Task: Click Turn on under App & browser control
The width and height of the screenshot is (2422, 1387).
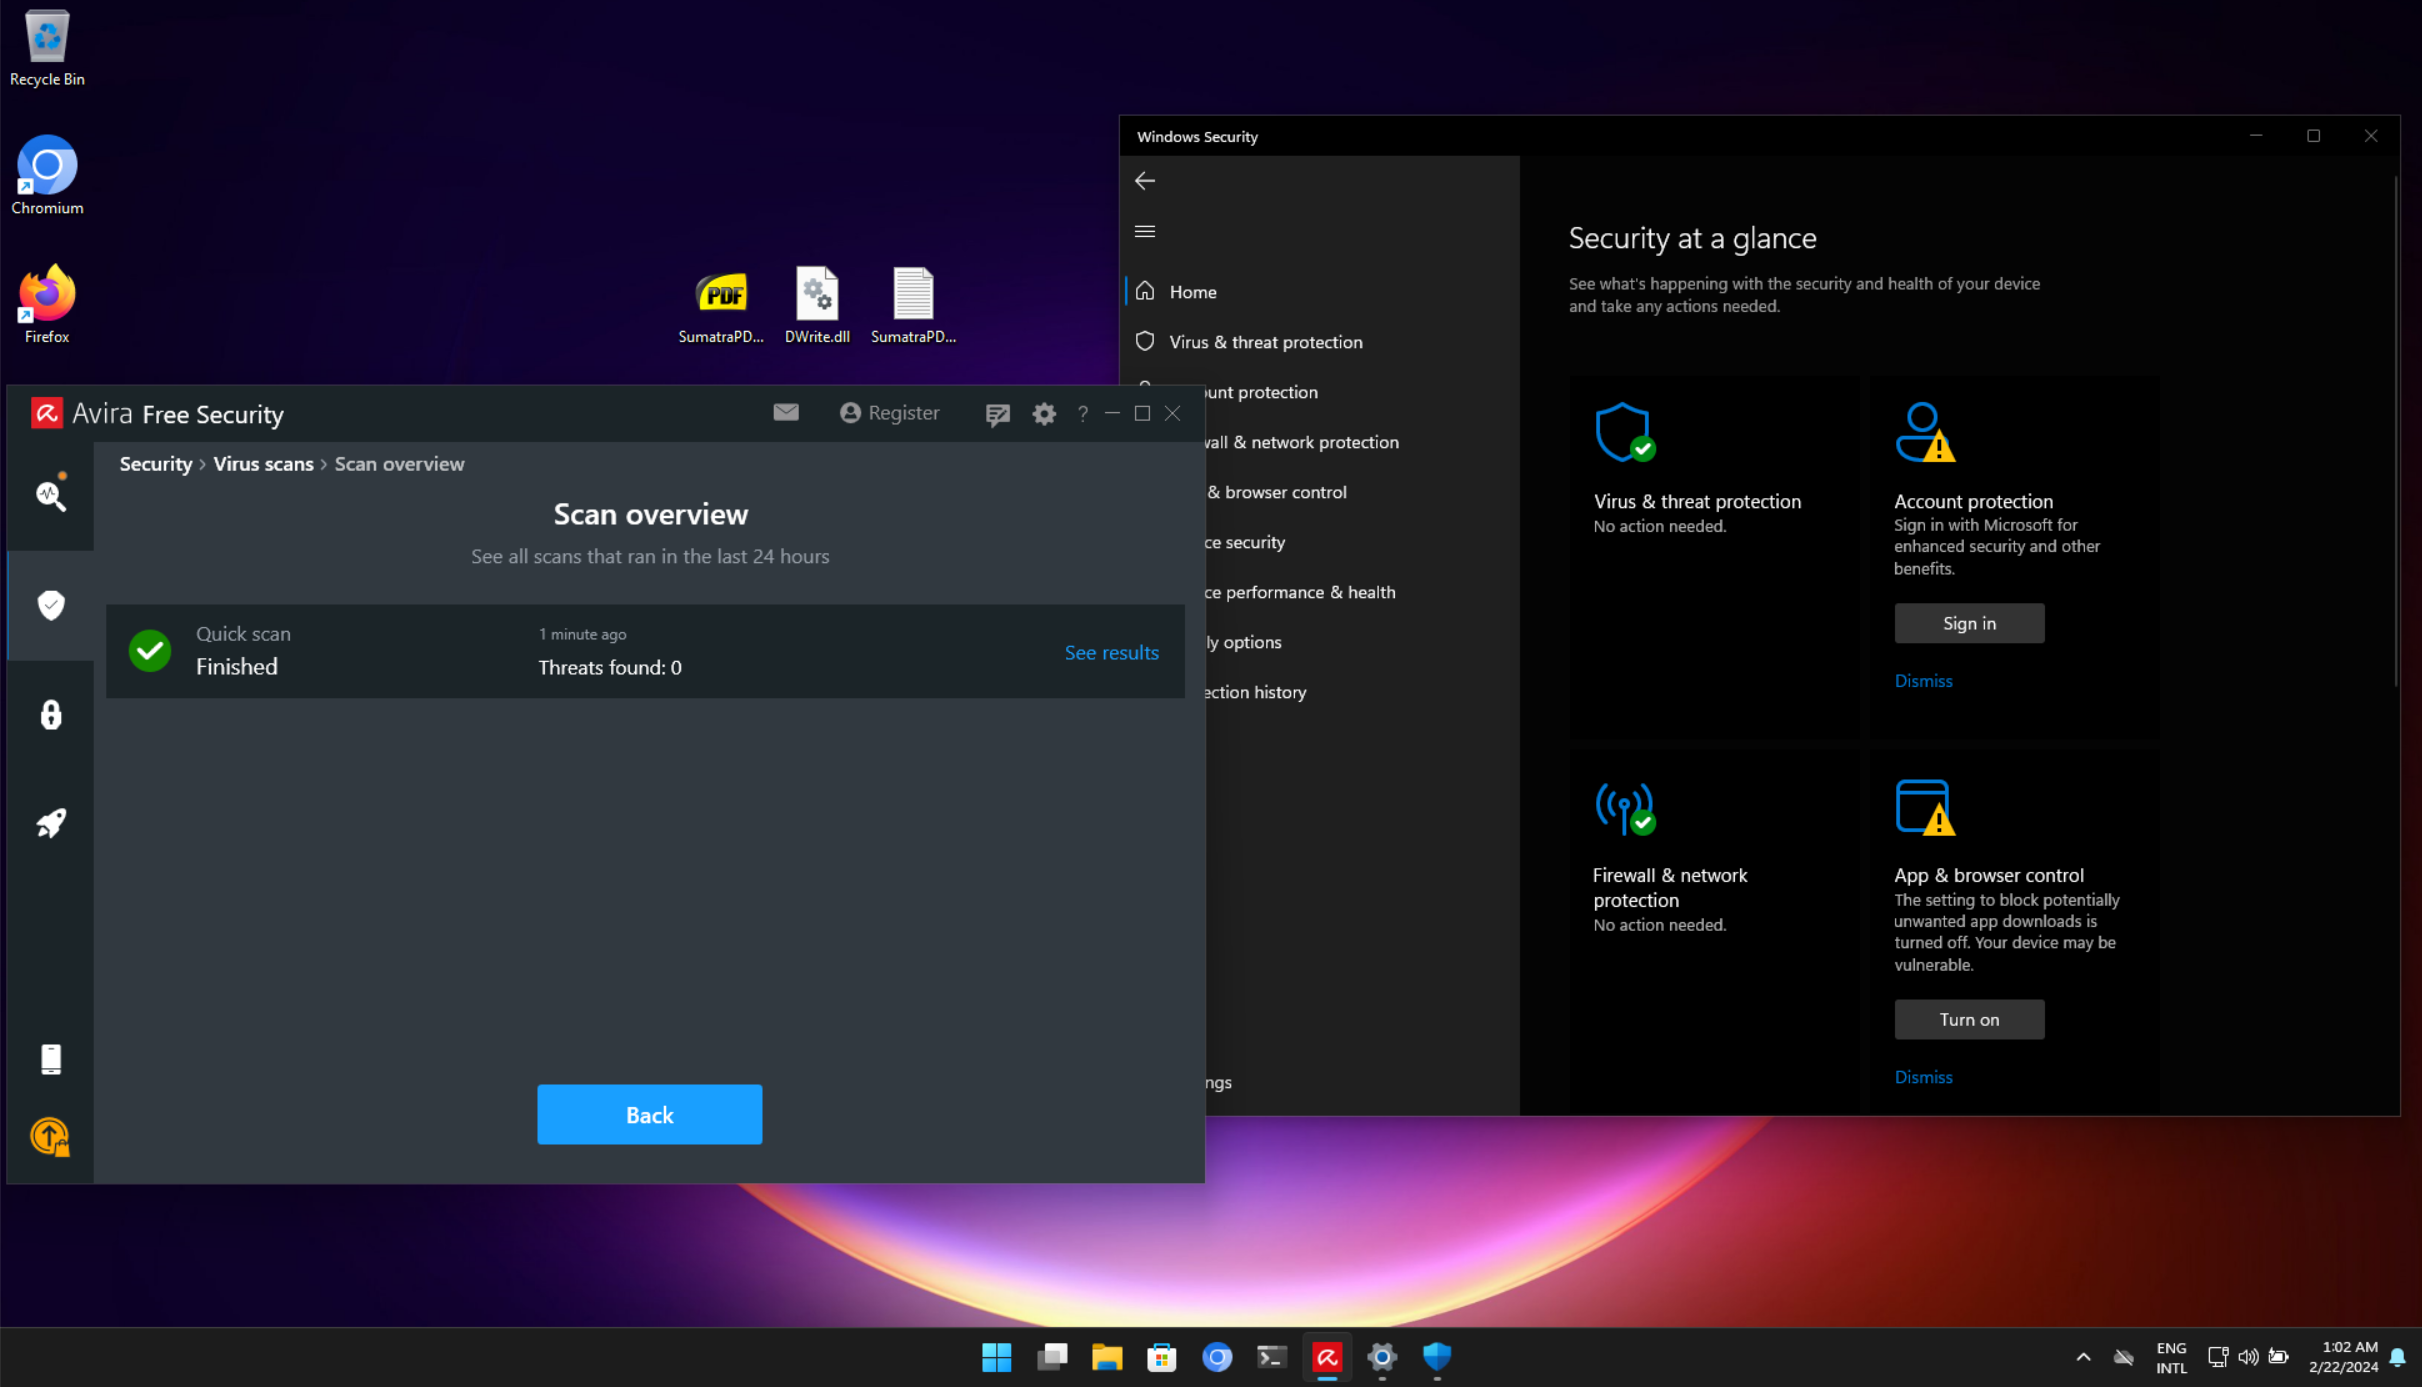Action: pos(1969,1019)
